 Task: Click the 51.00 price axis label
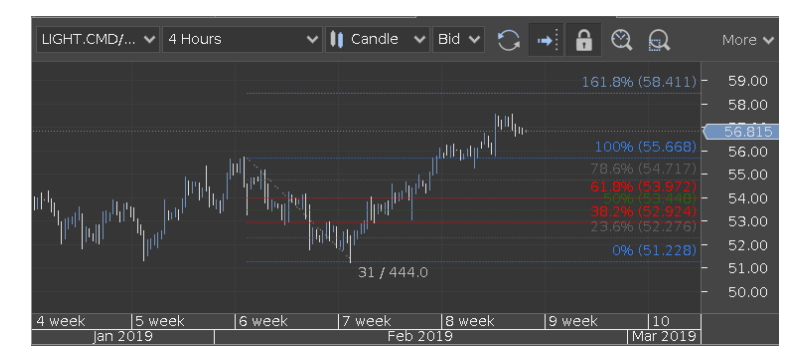pyautogui.click(x=748, y=268)
